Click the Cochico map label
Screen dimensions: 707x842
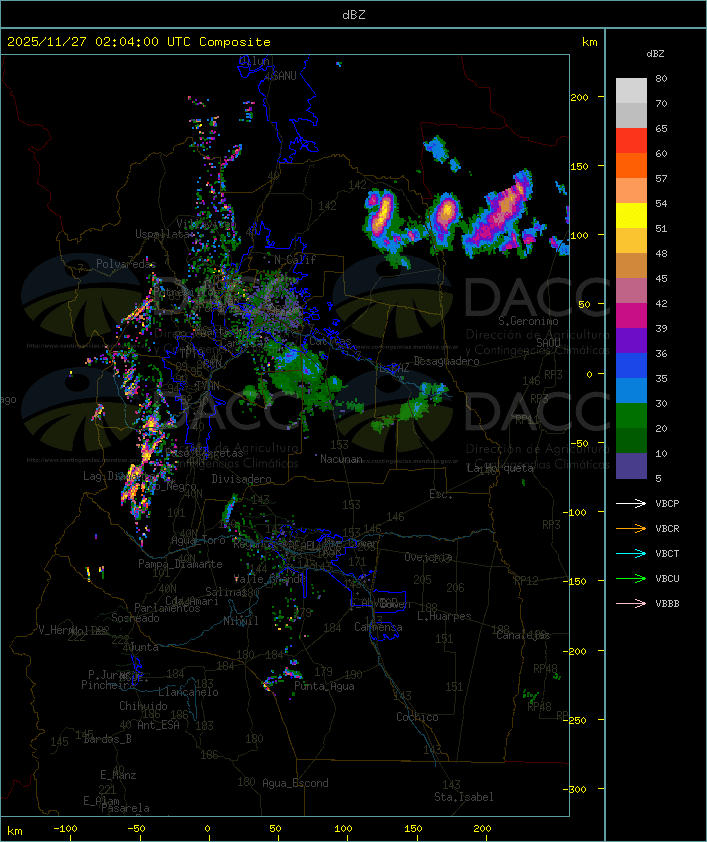[417, 717]
